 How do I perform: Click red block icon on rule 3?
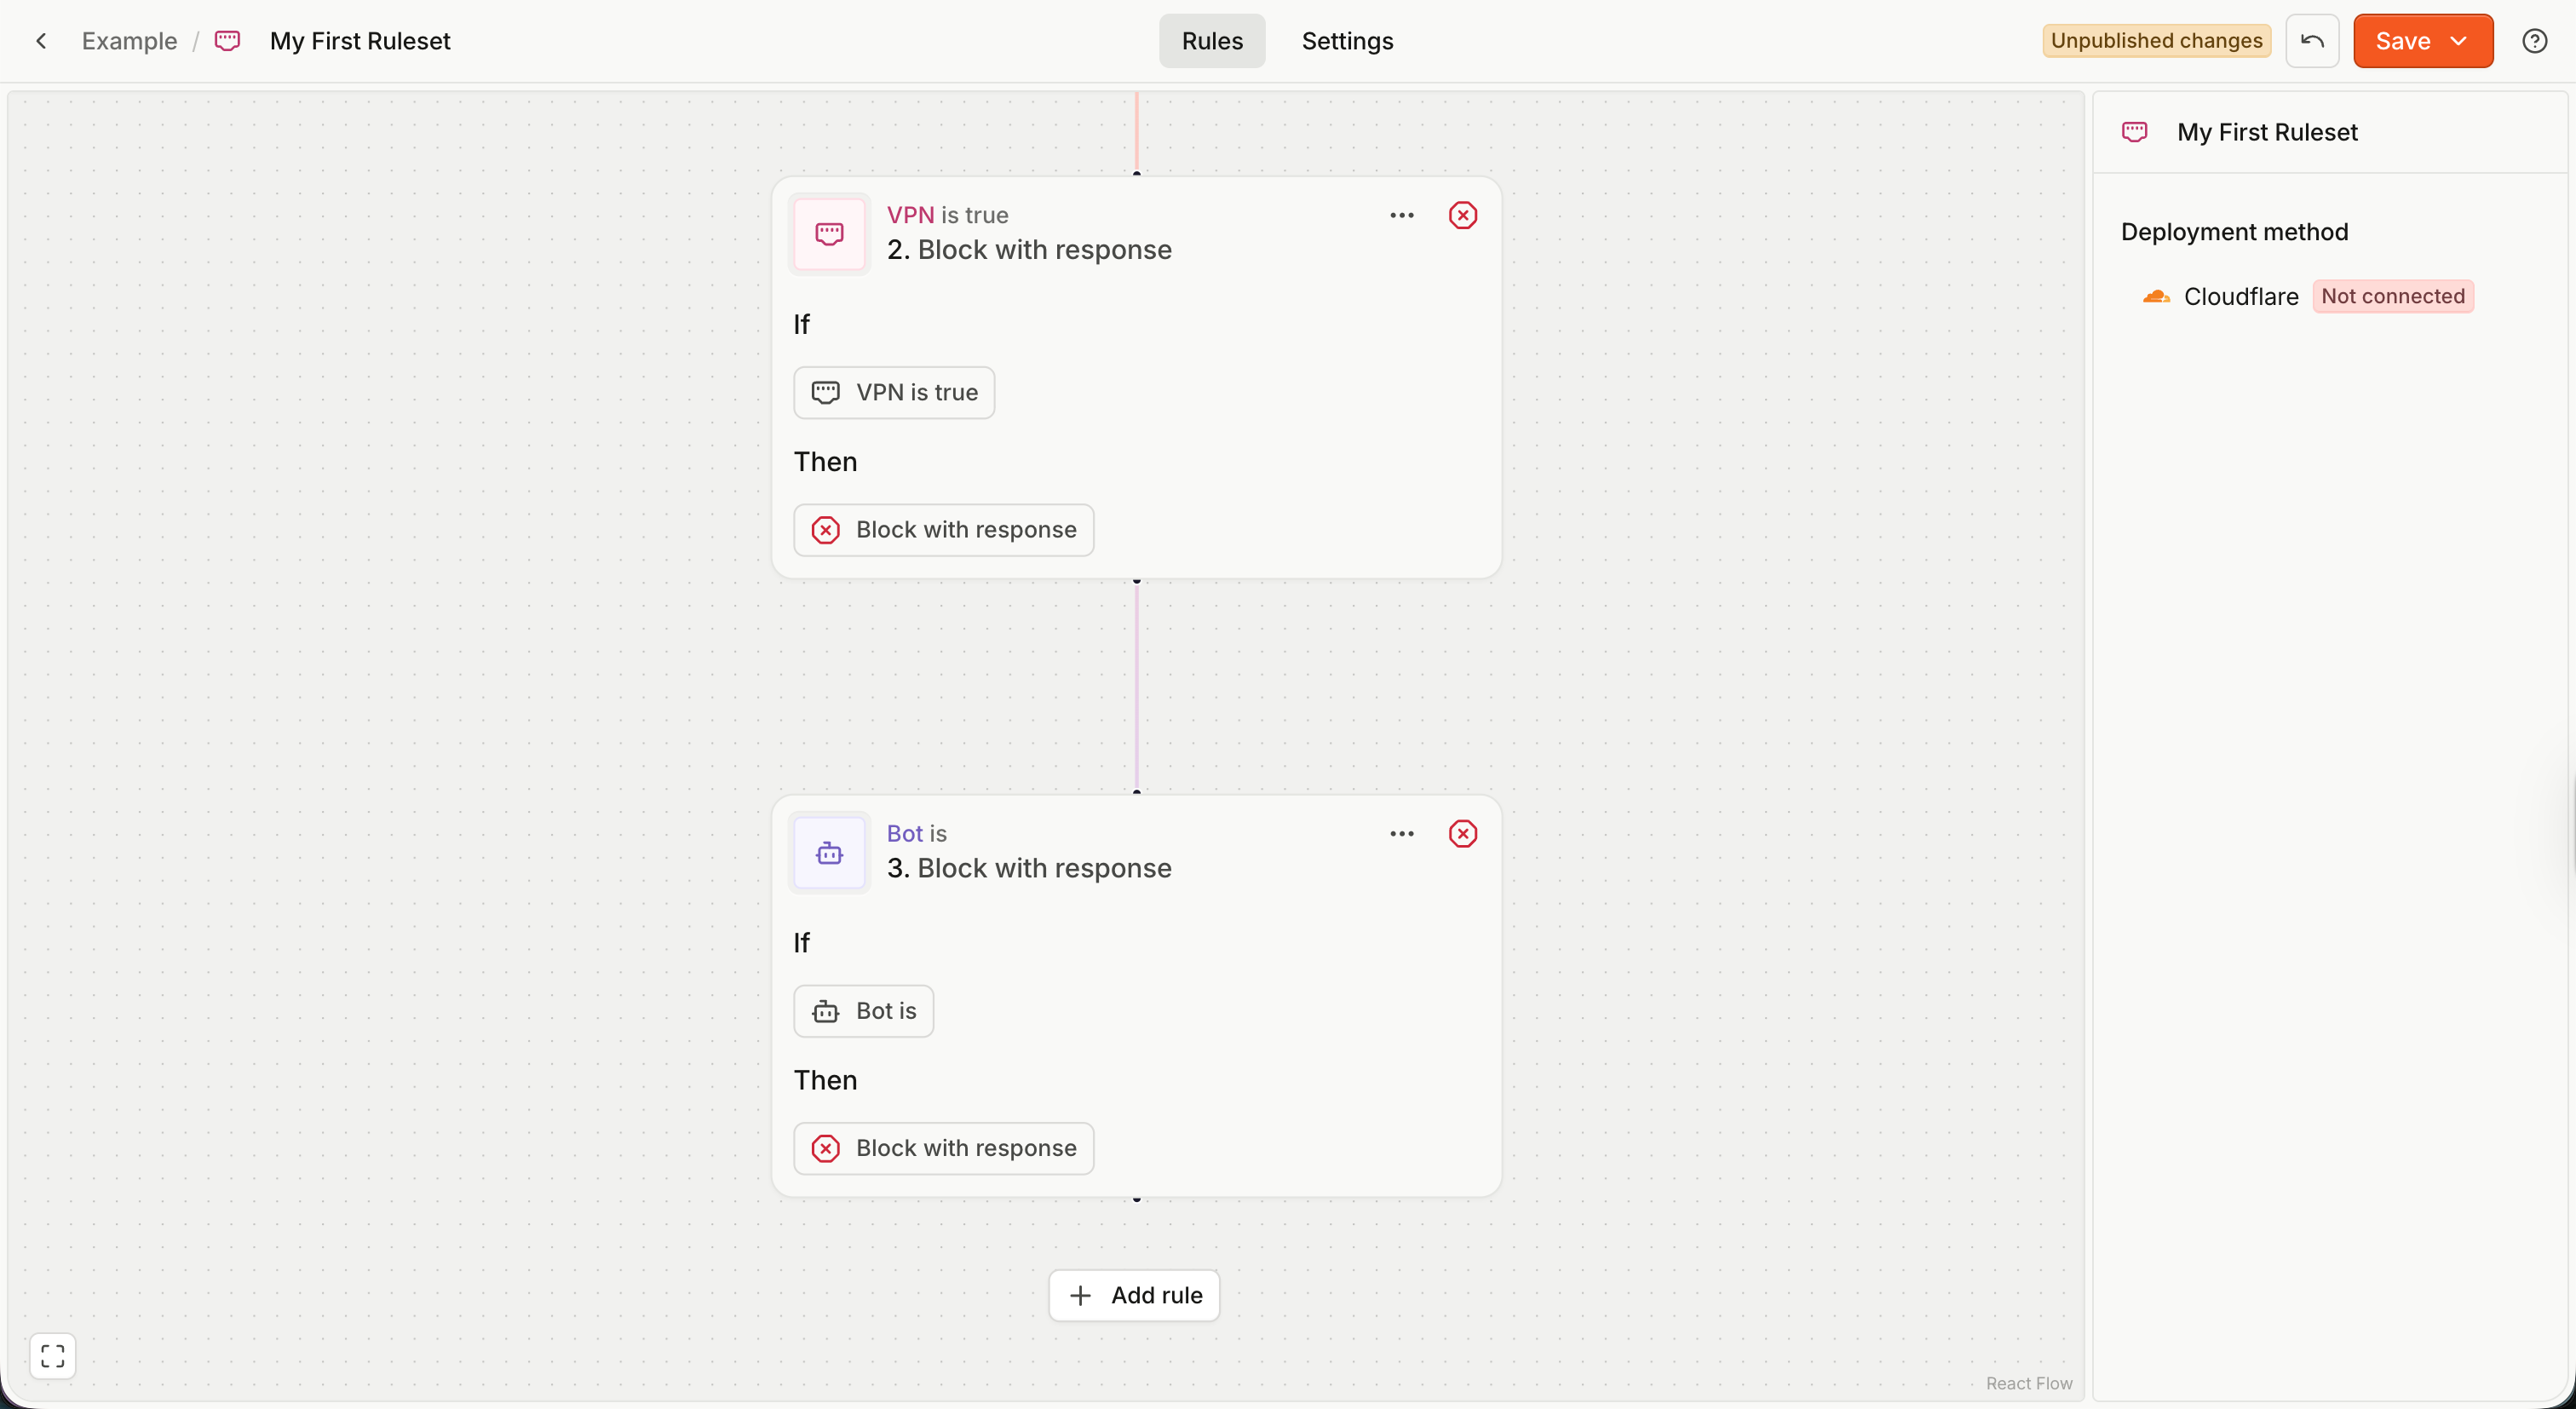[x=1462, y=834]
